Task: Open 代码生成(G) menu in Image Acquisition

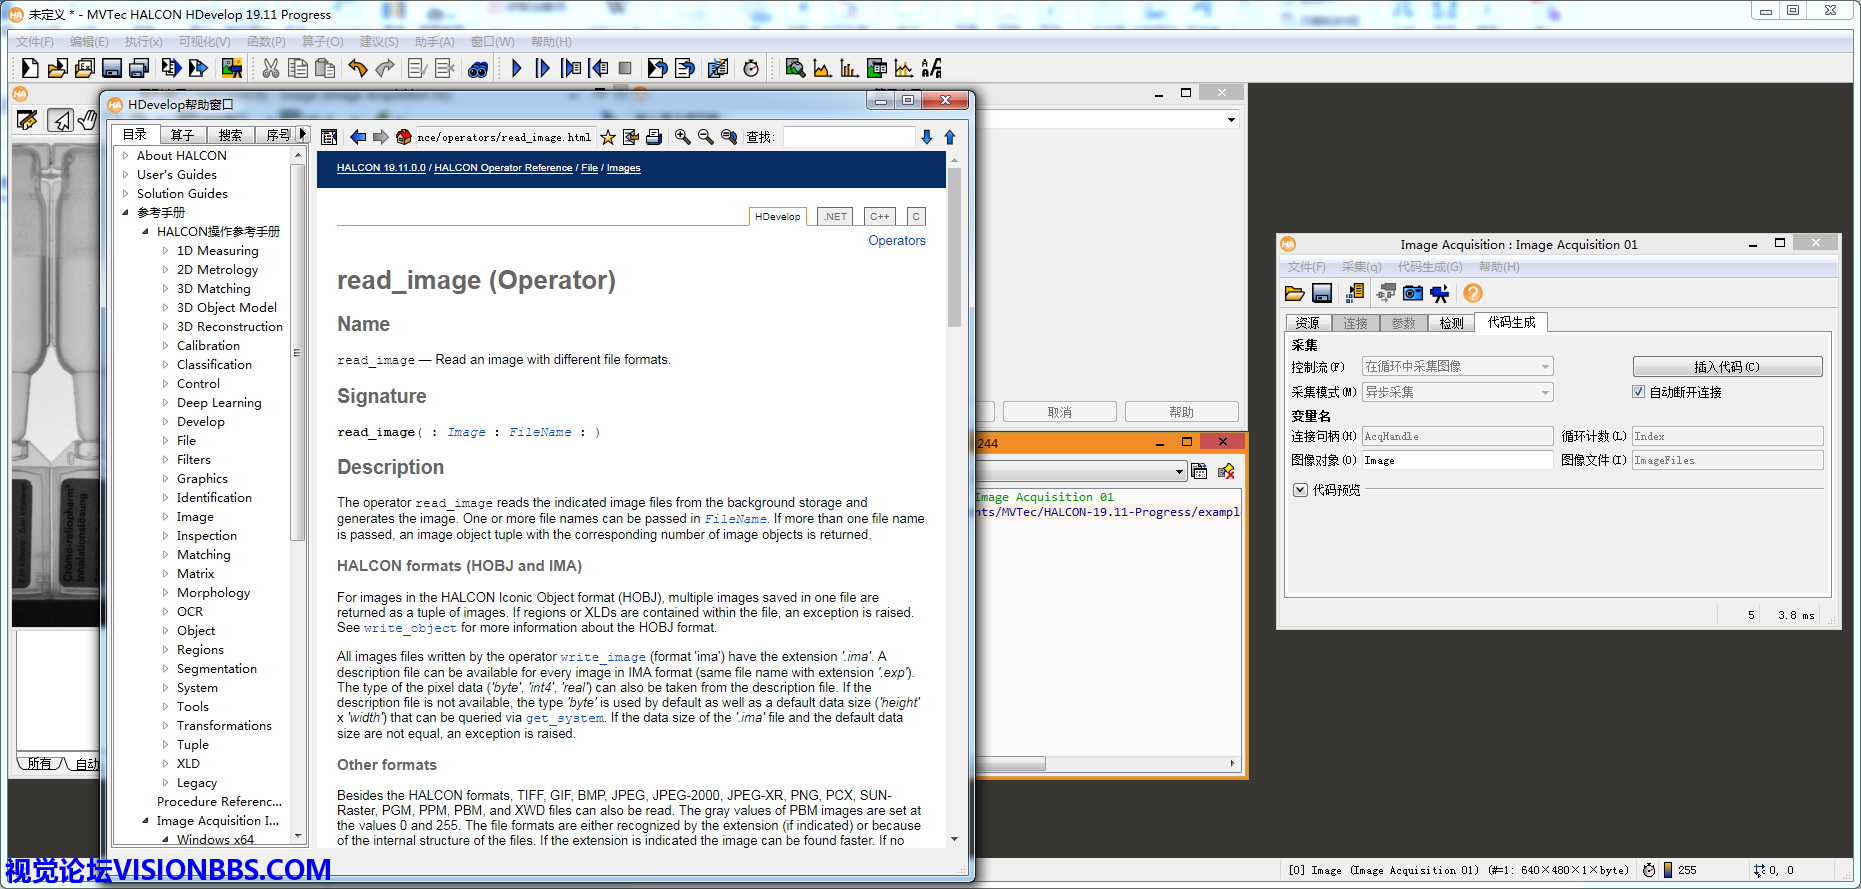Action: coord(1430,267)
